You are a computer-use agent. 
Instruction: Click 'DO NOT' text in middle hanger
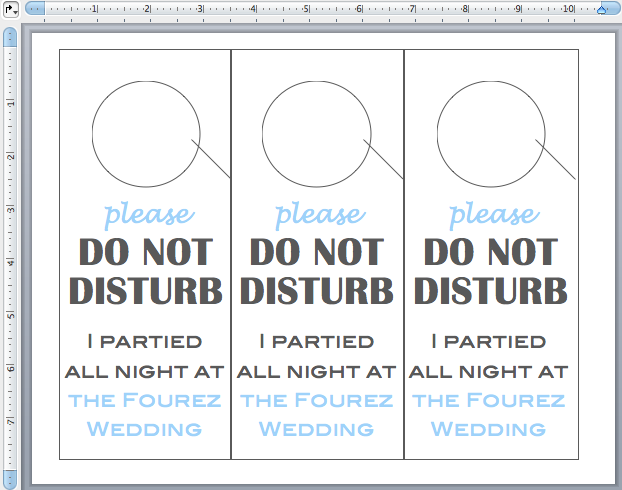pyautogui.click(x=317, y=252)
